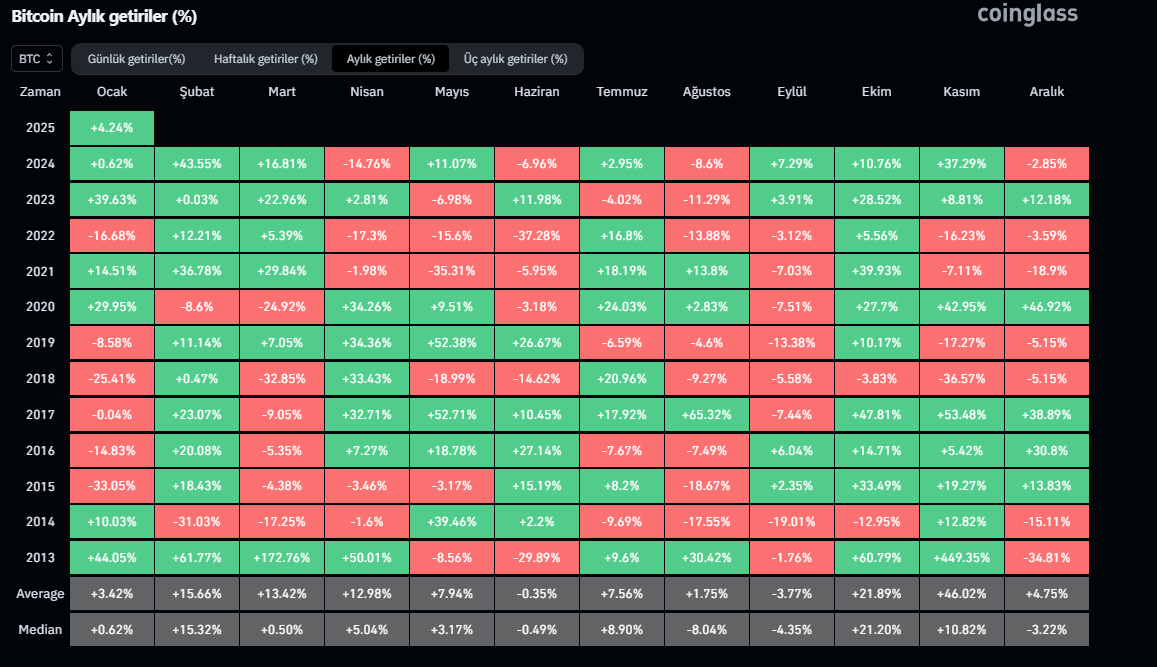Click the Median Aralık -3.22% cell
Image resolution: width=1157 pixels, height=667 pixels.
[x=1046, y=630]
